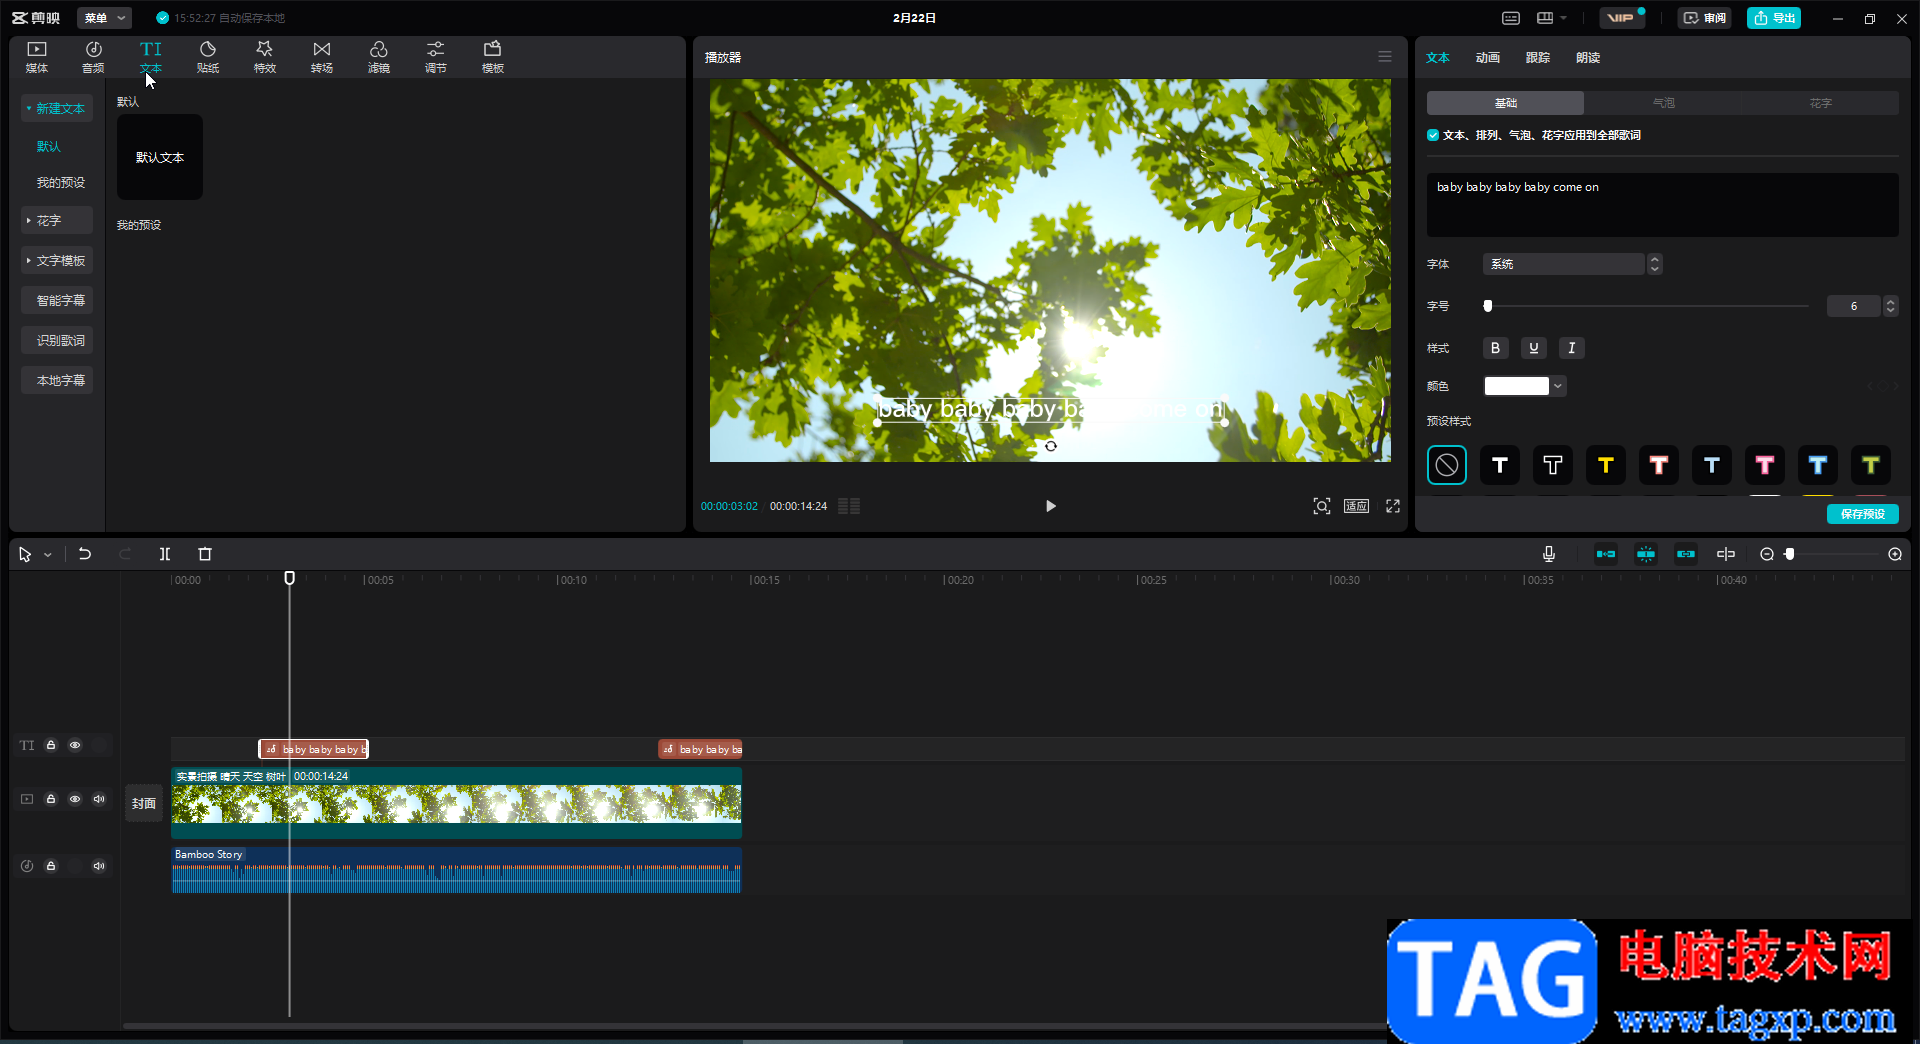Click the undo arrow in timeline toolbar

[x=85, y=554]
